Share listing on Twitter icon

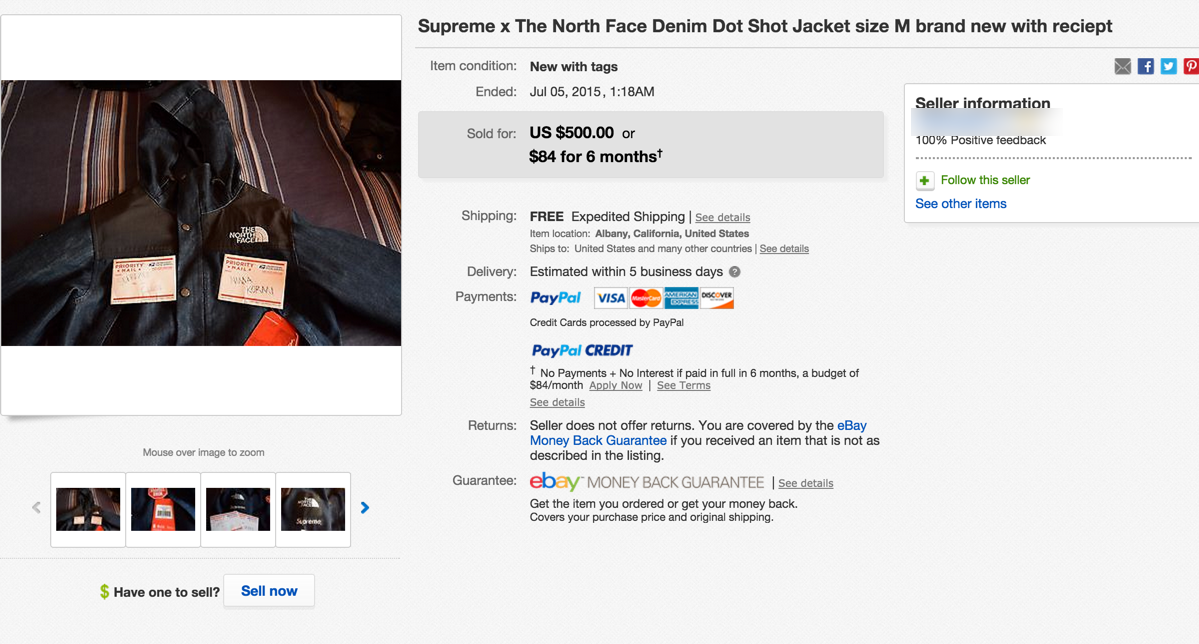[x=1168, y=67]
